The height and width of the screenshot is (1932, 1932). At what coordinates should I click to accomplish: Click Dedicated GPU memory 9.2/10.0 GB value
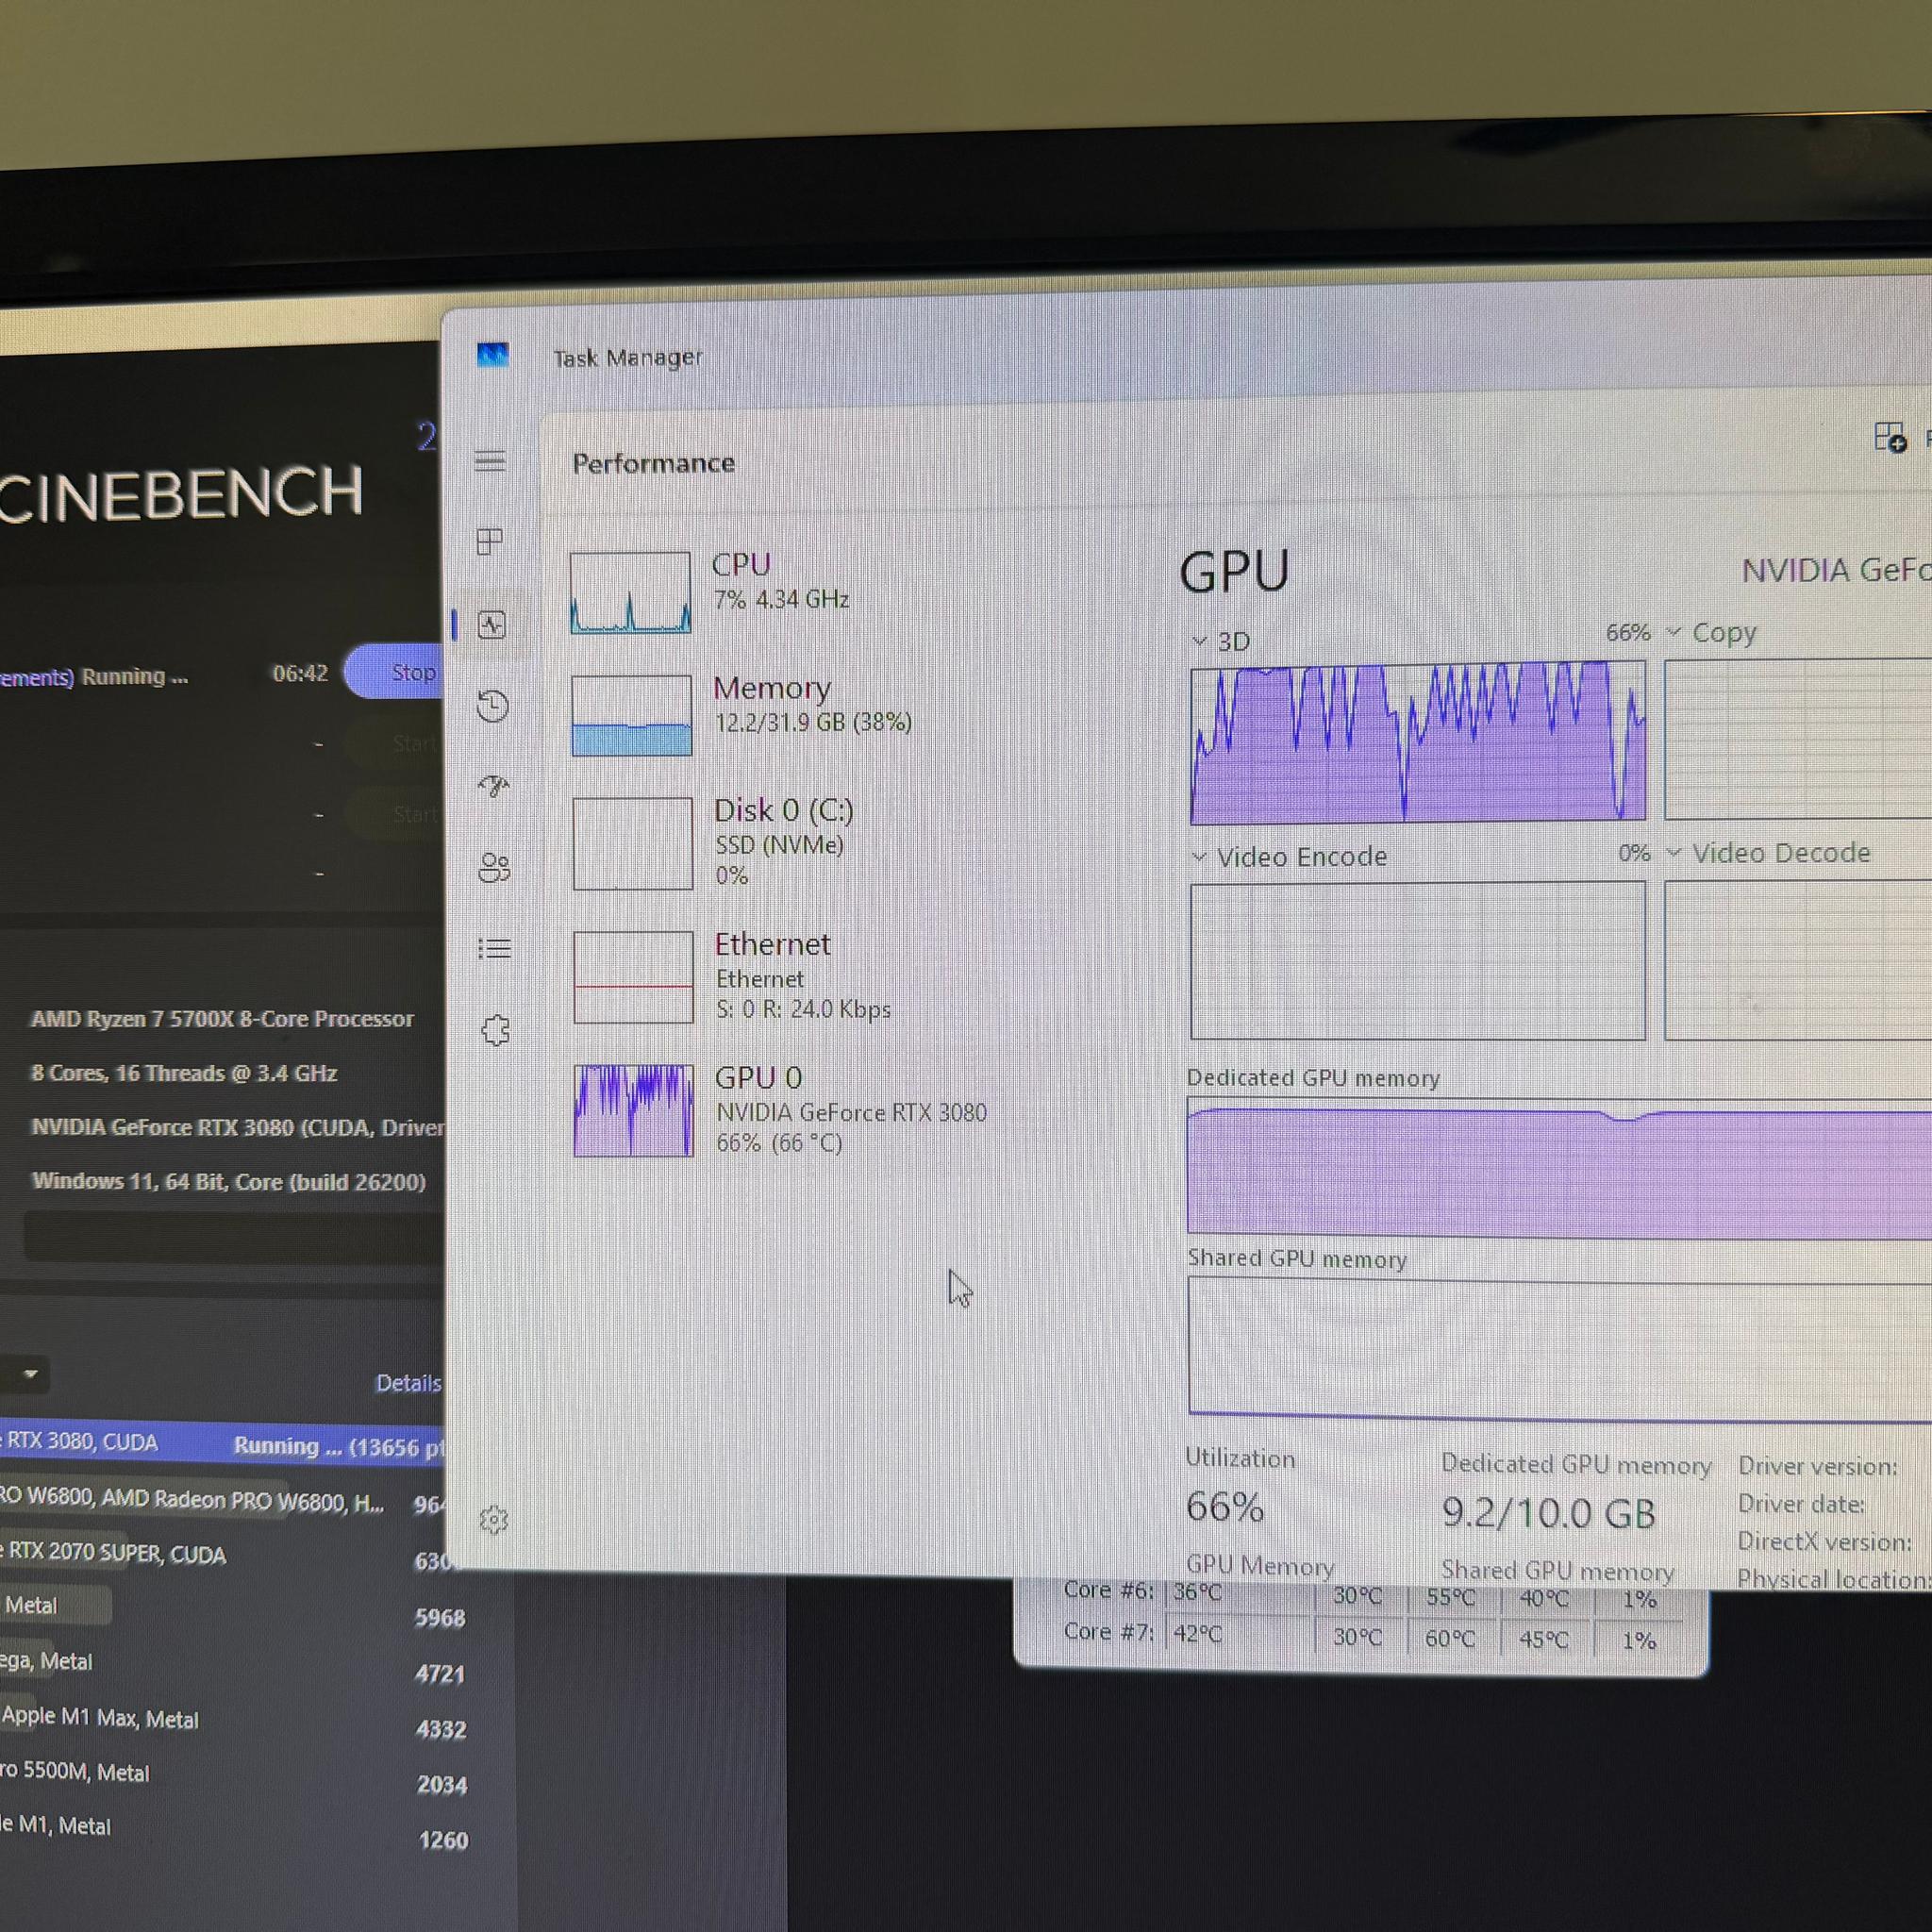[1548, 1513]
